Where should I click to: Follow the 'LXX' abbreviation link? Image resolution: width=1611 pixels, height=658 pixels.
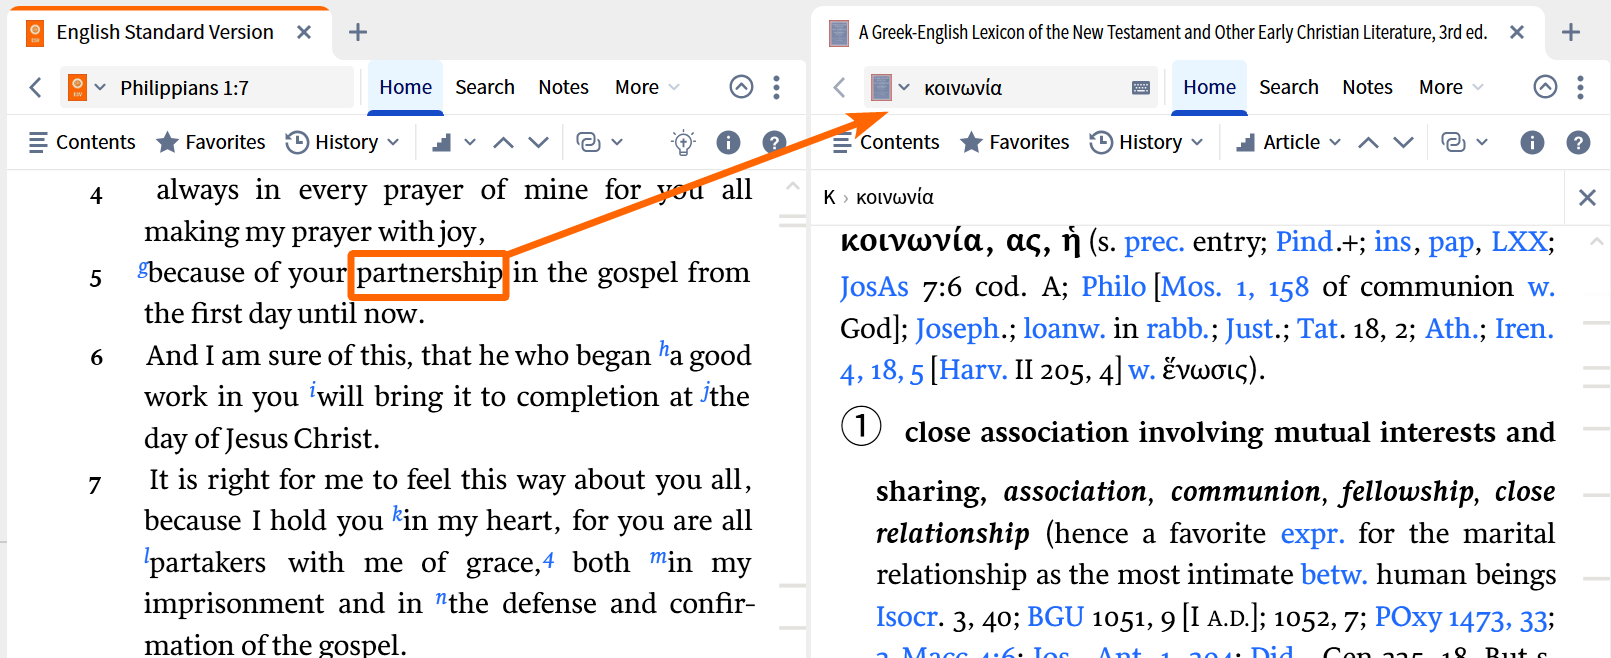[x=1519, y=242]
